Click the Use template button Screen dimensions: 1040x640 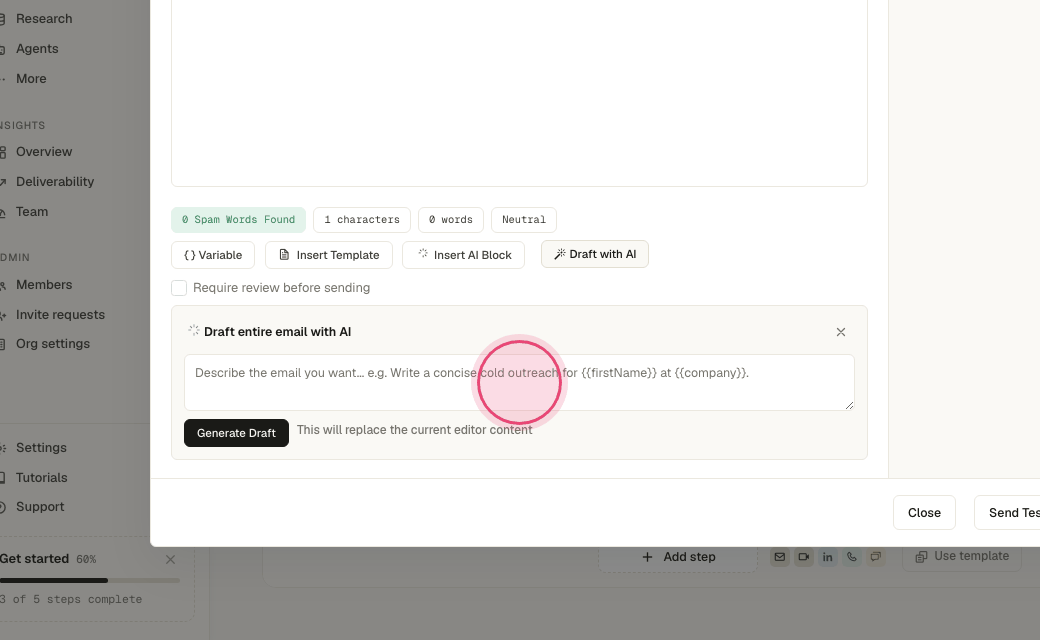pyautogui.click(x=962, y=556)
